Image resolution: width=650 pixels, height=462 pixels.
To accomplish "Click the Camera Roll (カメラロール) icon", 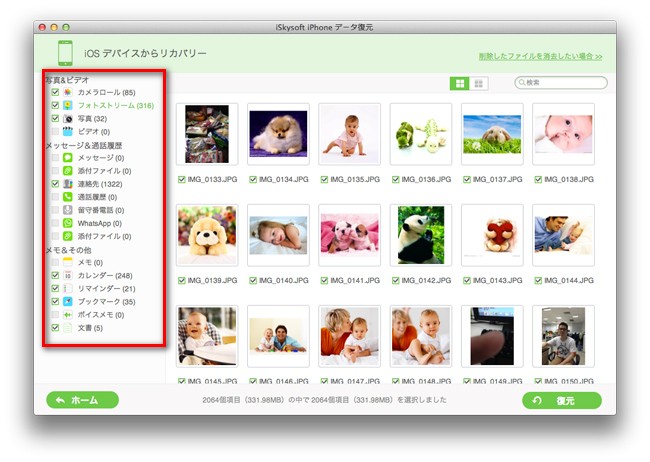I will click(68, 92).
